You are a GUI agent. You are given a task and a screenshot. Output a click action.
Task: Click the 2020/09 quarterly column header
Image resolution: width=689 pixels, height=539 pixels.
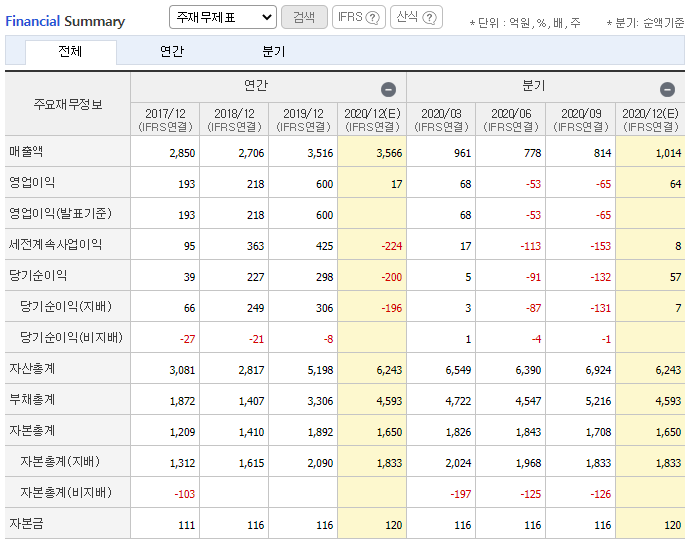[x=581, y=119]
